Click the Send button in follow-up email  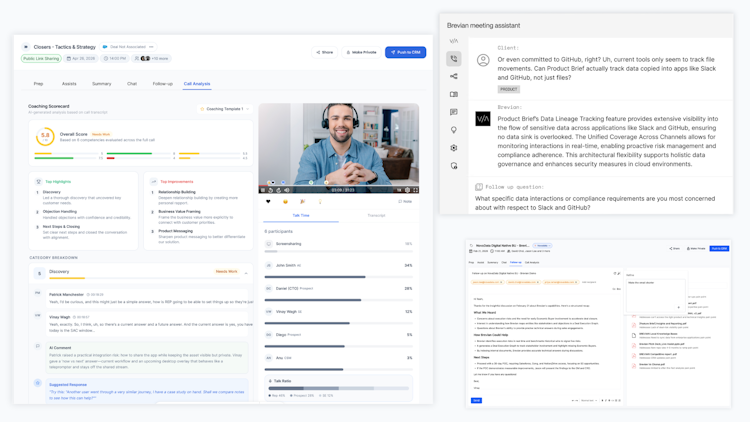476,400
